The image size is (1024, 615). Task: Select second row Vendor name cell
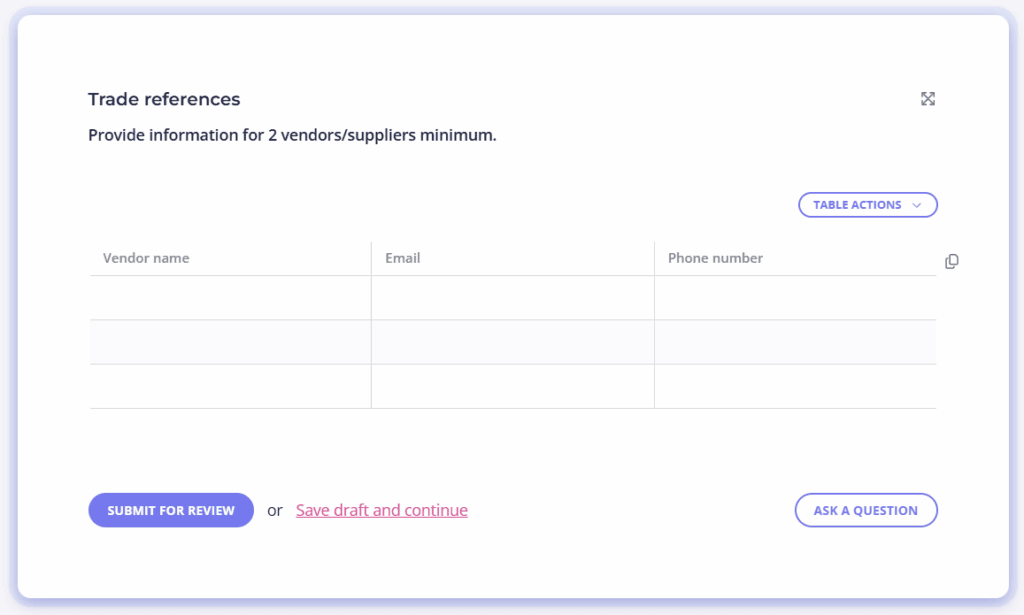[231, 342]
